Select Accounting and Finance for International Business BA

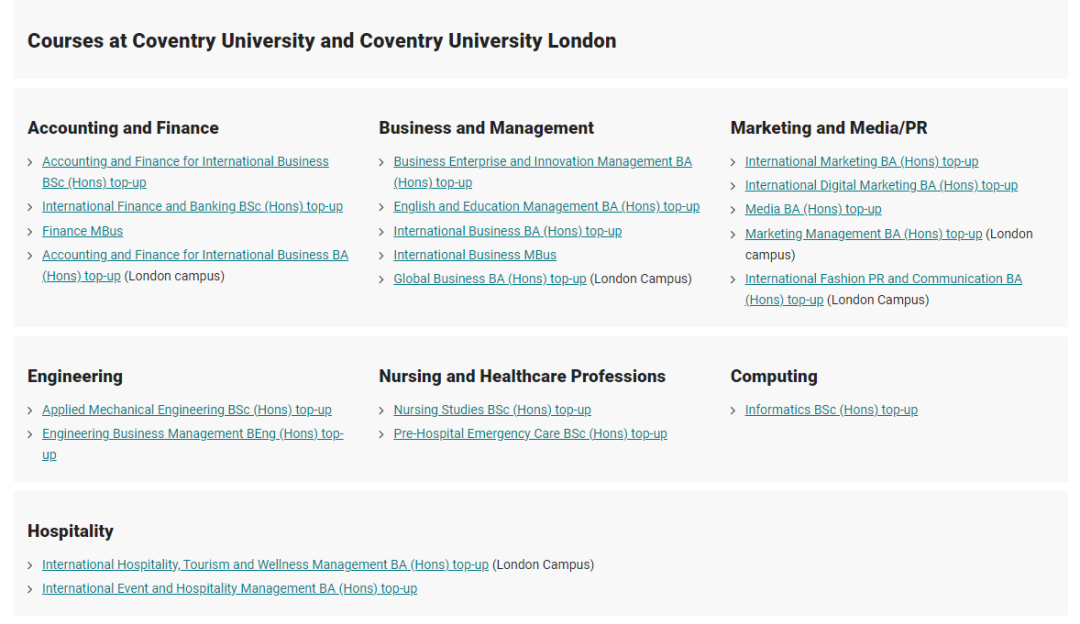pos(195,255)
